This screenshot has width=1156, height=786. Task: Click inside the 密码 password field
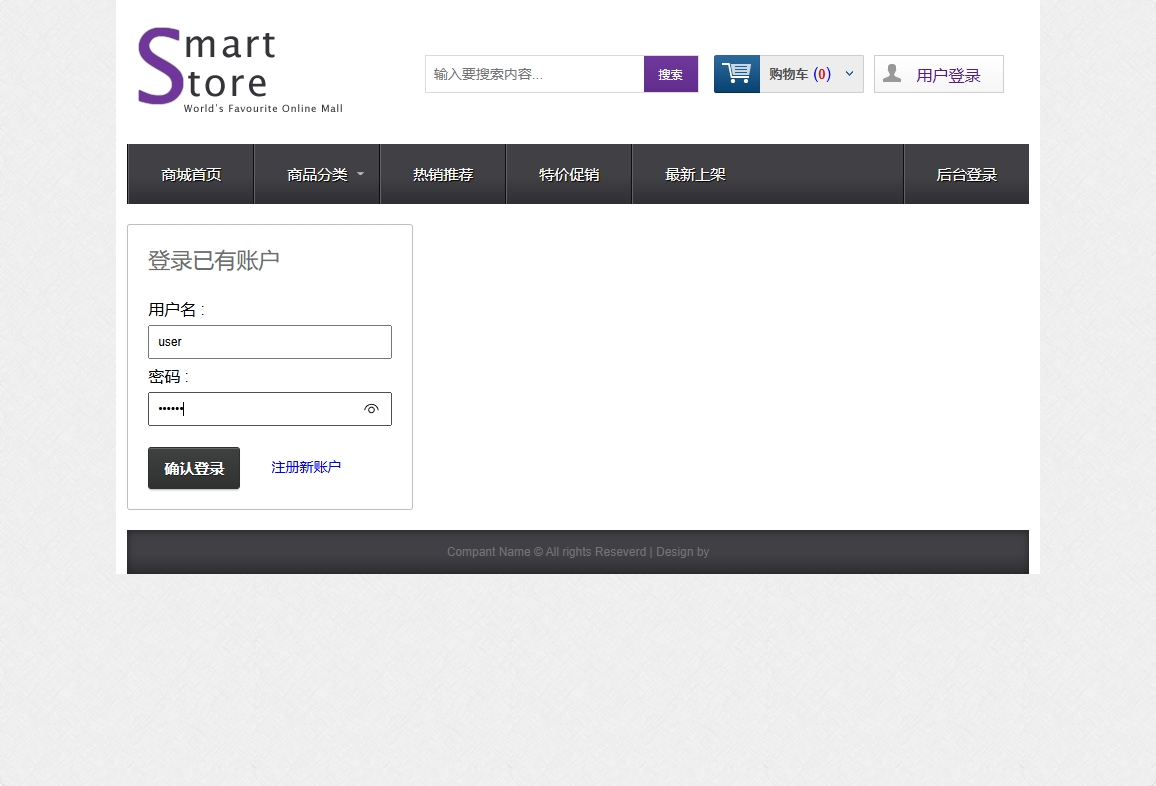tap(255, 409)
